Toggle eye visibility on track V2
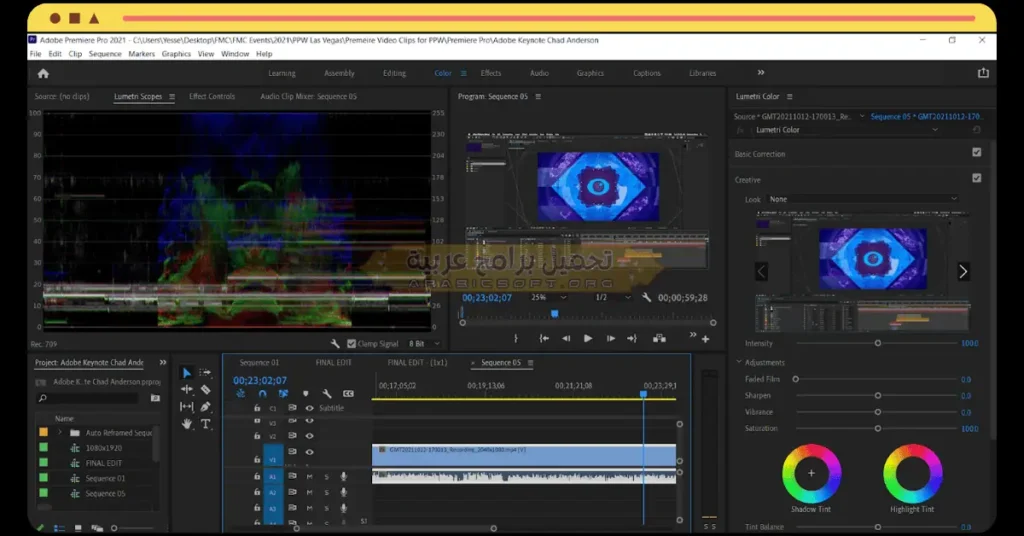 click(310, 435)
